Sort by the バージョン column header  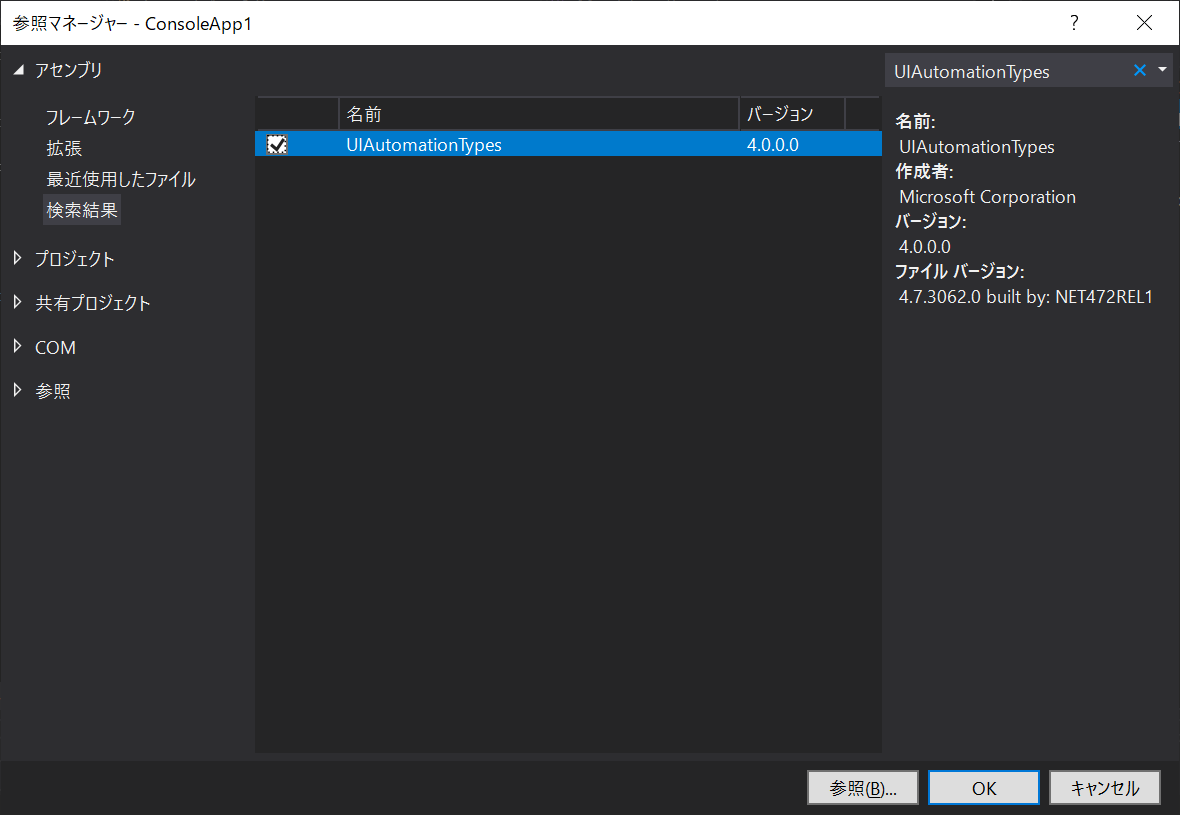pyautogui.click(x=790, y=114)
